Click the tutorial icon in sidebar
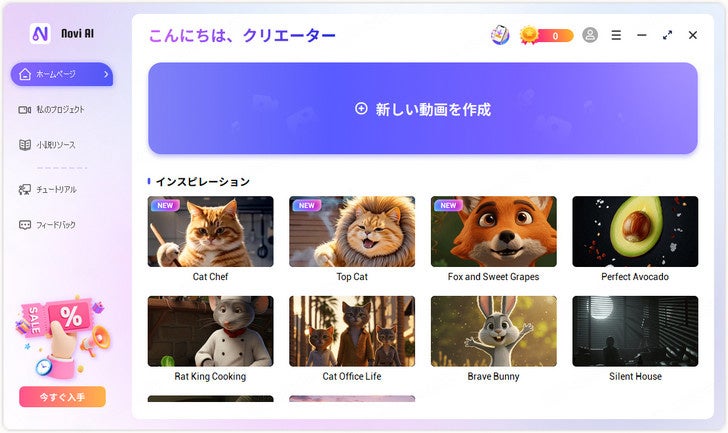The height and width of the screenshot is (433, 728). click(x=25, y=189)
